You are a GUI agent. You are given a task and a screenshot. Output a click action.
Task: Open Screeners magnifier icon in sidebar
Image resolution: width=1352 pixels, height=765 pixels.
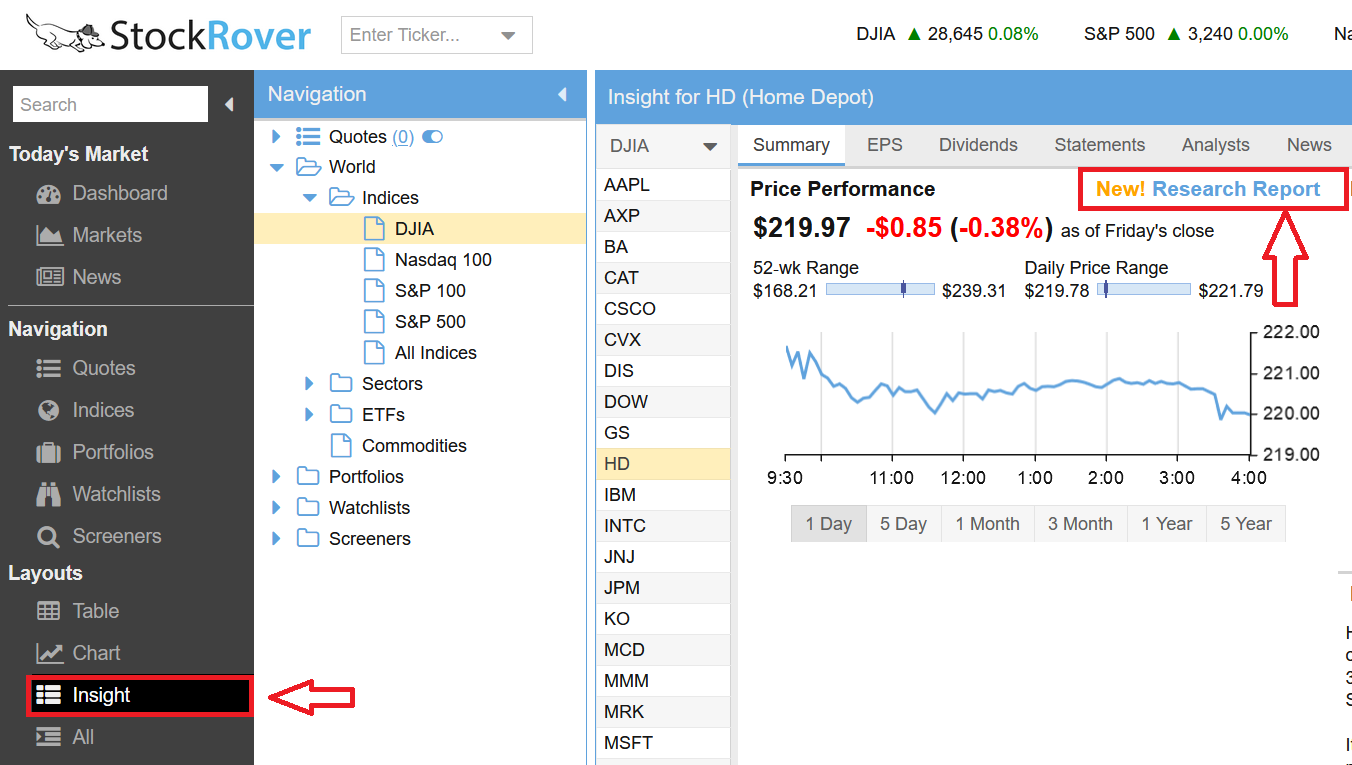click(48, 537)
